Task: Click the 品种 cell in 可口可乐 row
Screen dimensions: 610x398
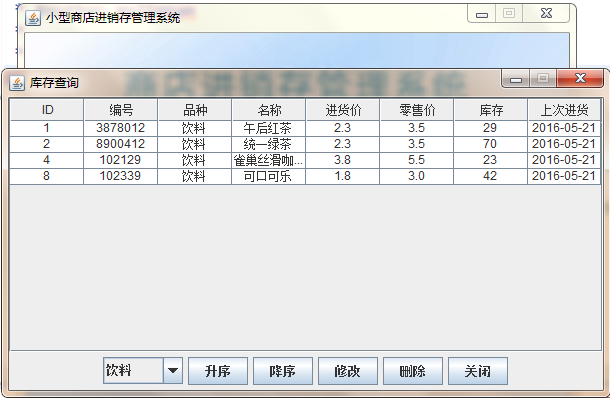Action: 195,176
